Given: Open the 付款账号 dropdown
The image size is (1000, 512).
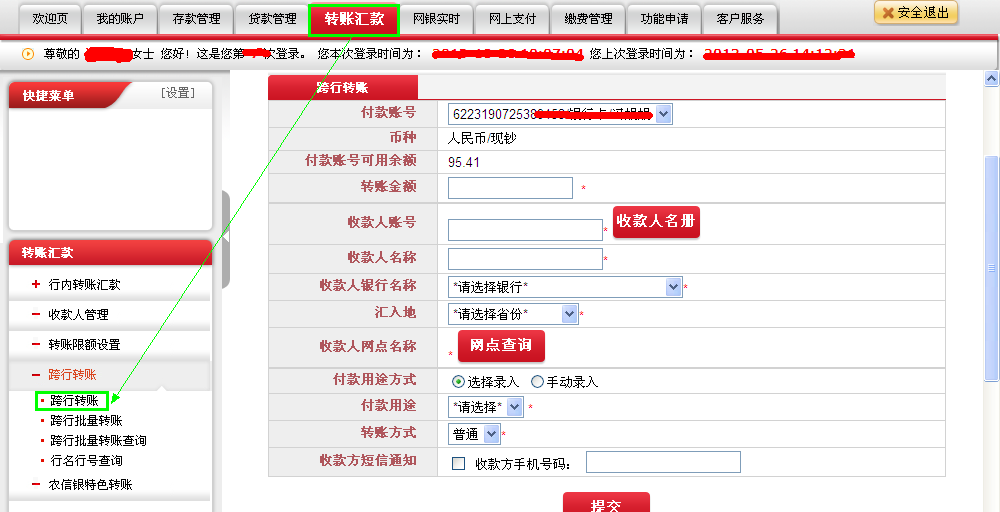Looking at the screenshot, I should click(x=560, y=114).
